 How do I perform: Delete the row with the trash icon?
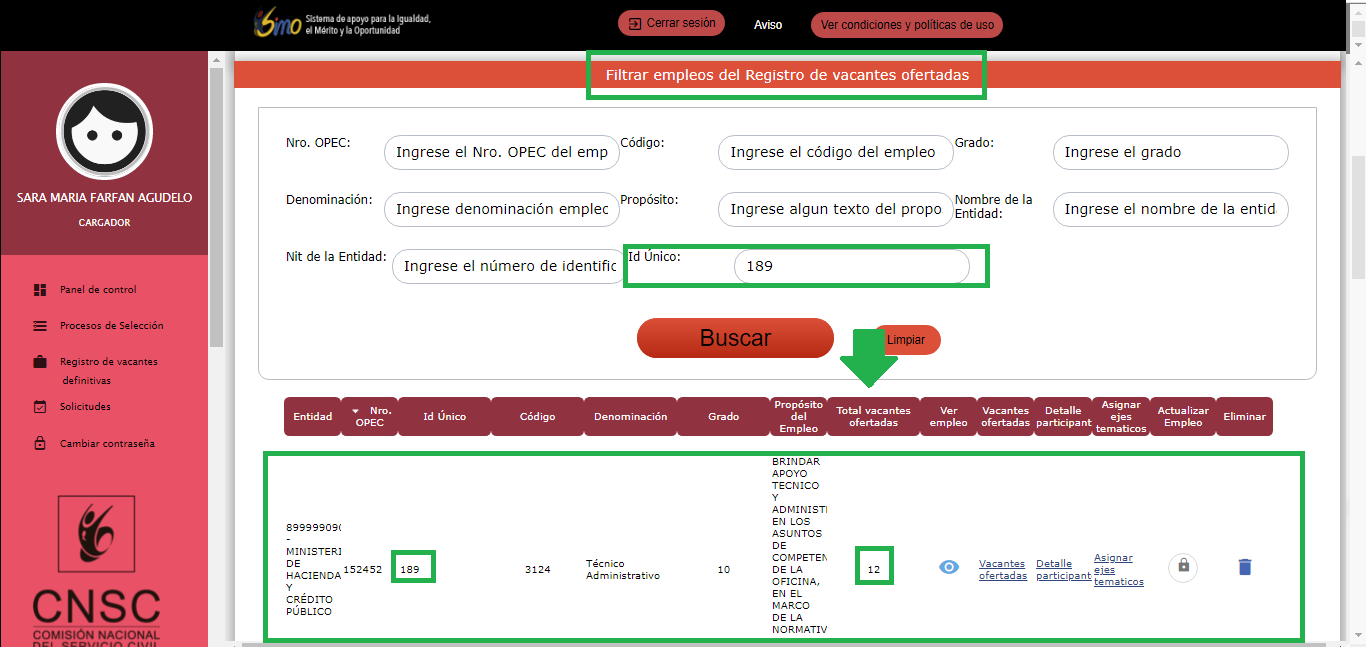[x=1244, y=567]
